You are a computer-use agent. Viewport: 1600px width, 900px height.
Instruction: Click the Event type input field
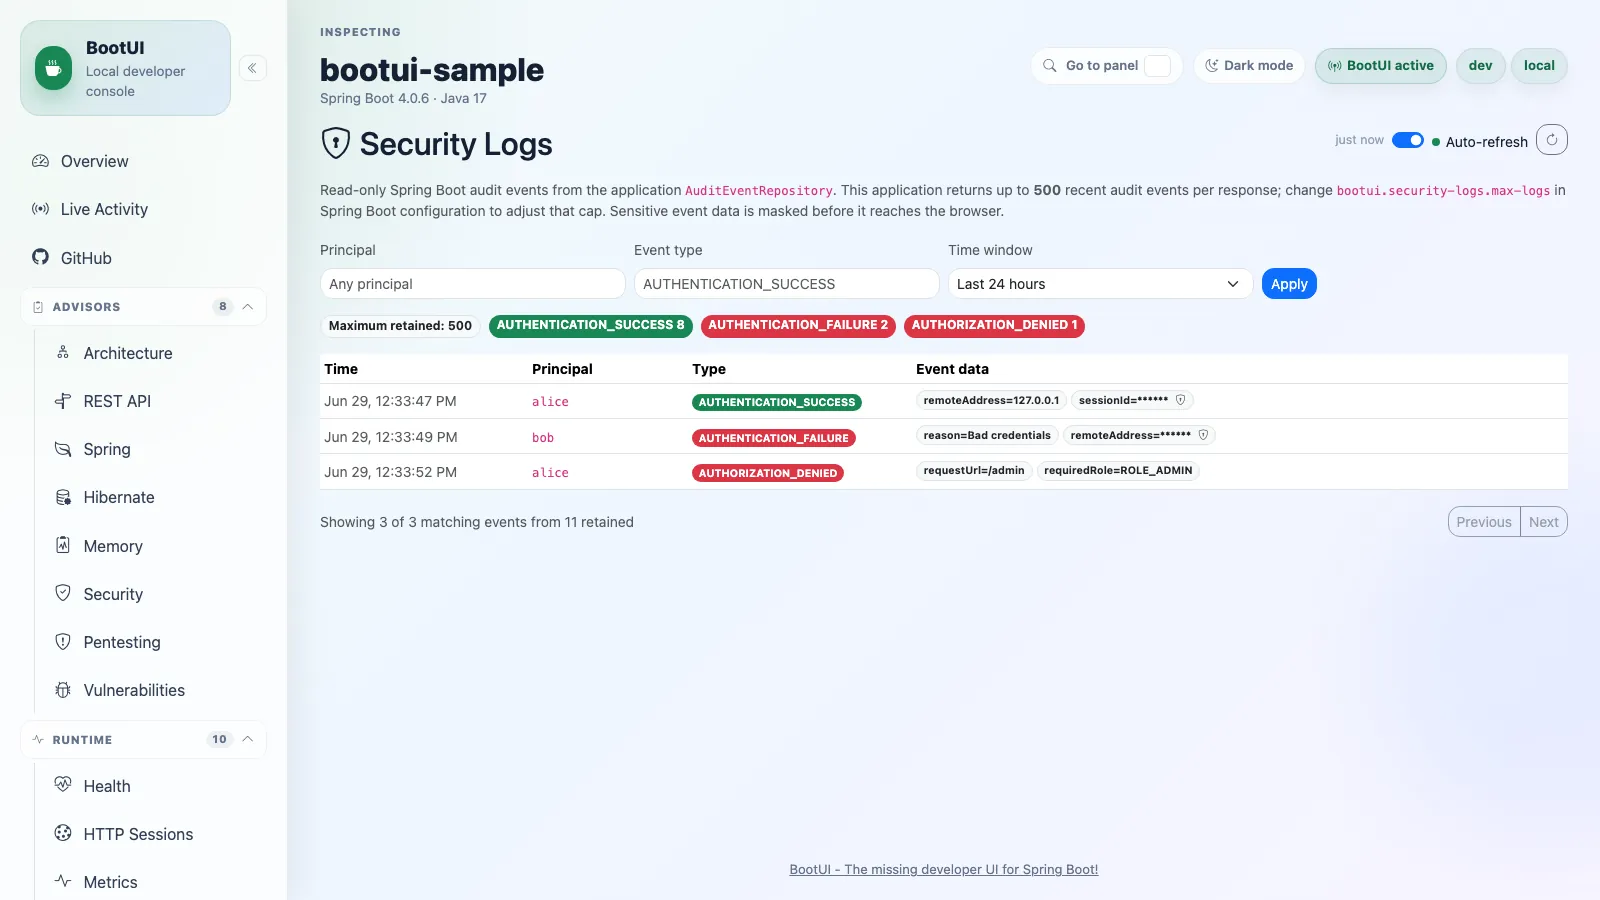(x=786, y=284)
